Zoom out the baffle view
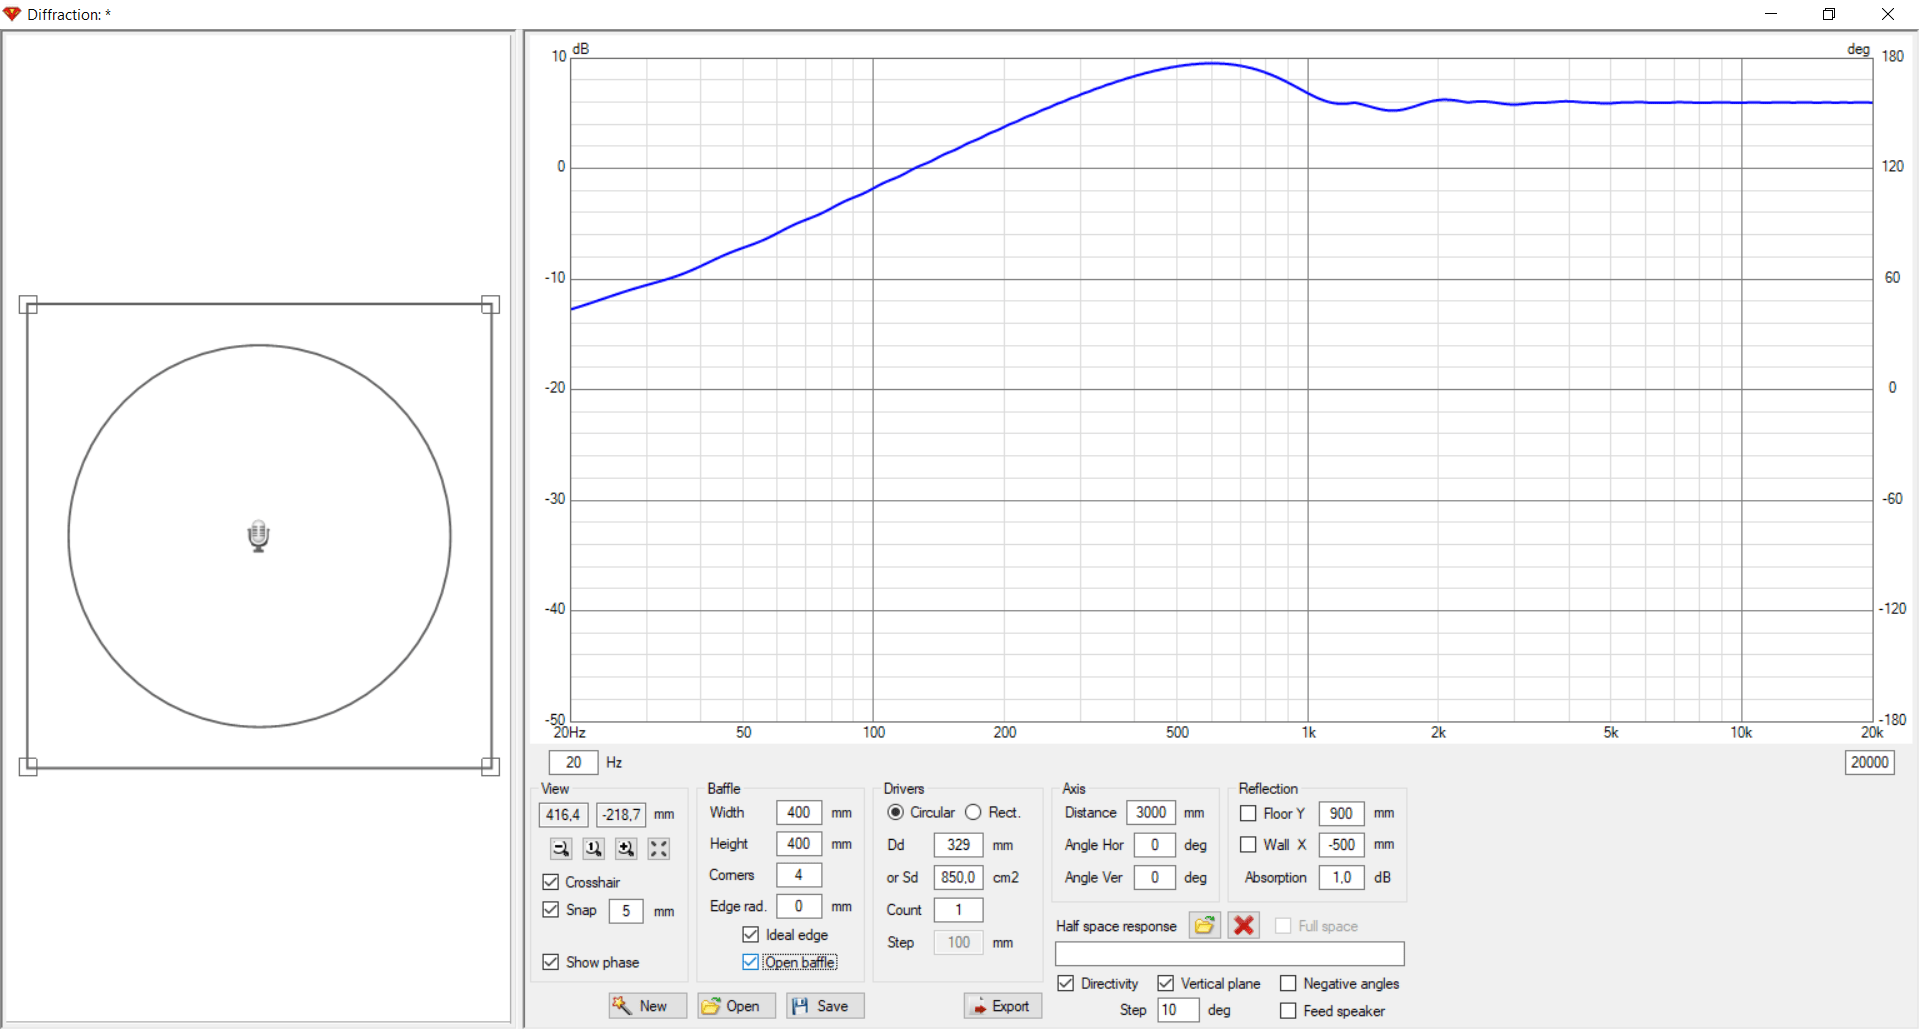This screenshot has width=1919, height=1029. tap(561, 848)
